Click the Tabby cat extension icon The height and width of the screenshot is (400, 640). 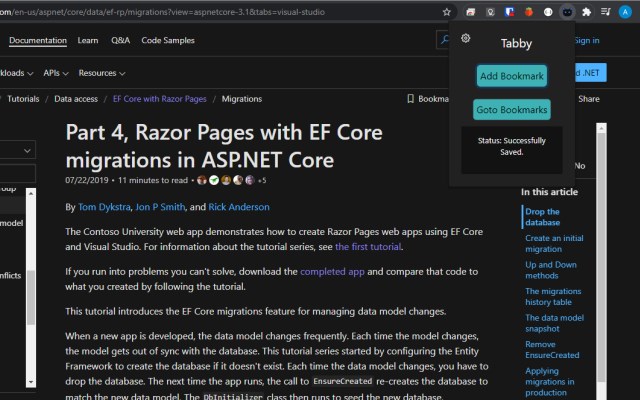point(567,12)
